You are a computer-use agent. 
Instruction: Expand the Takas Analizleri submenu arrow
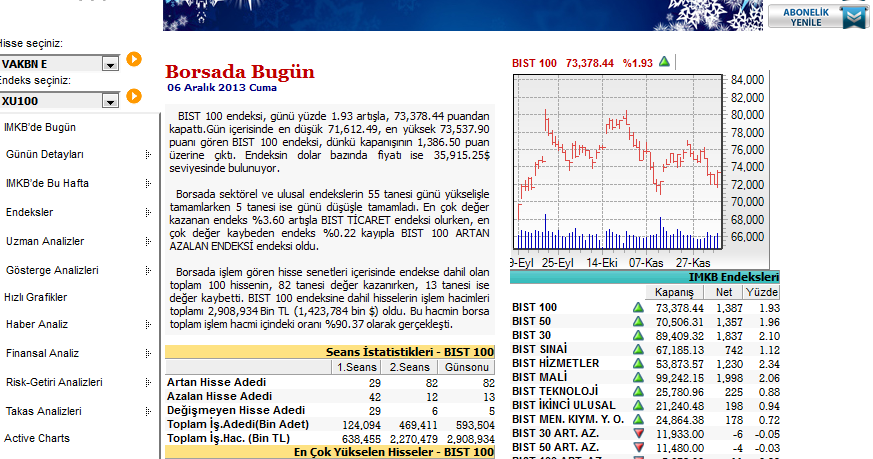[148, 411]
